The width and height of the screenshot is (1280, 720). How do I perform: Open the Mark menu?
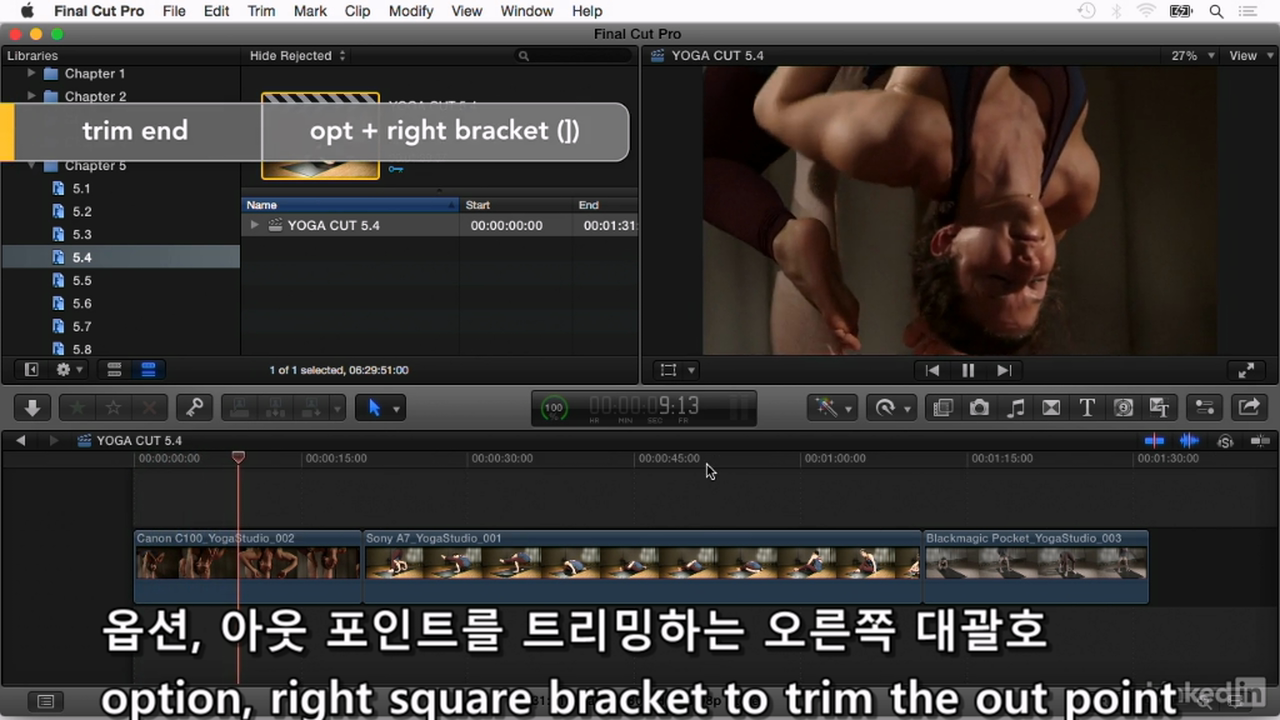click(x=310, y=11)
